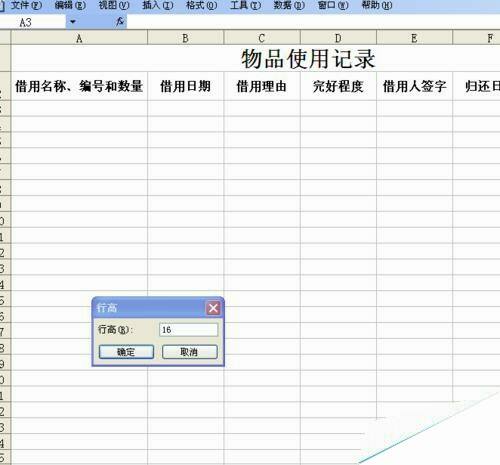Viewport: 500px width, 465px height.
Task: Open the 工具 (Tools) menu
Action: coord(245,5)
